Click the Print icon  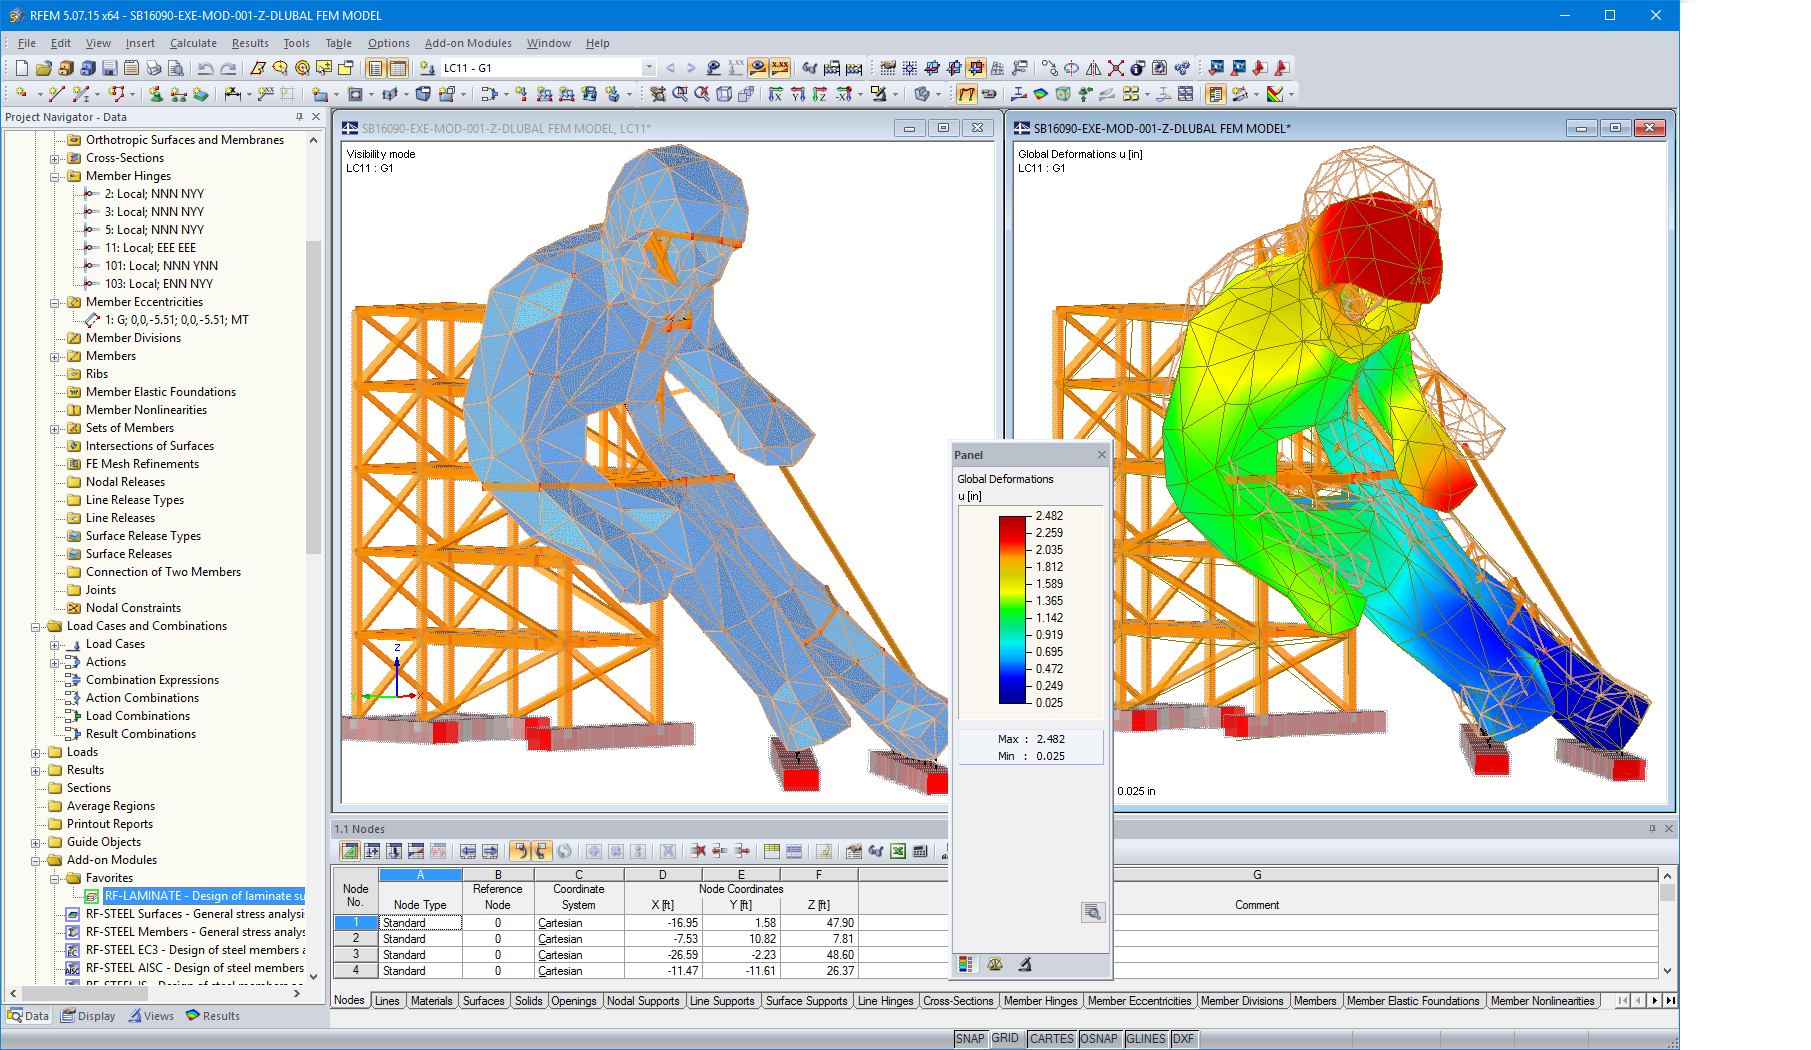pyautogui.click(x=154, y=68)
